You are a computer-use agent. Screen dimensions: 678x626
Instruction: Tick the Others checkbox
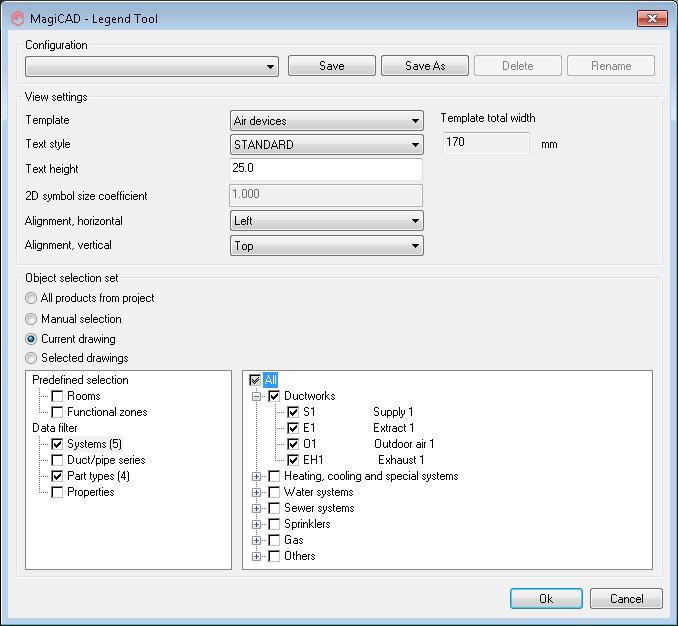point(274,556)
